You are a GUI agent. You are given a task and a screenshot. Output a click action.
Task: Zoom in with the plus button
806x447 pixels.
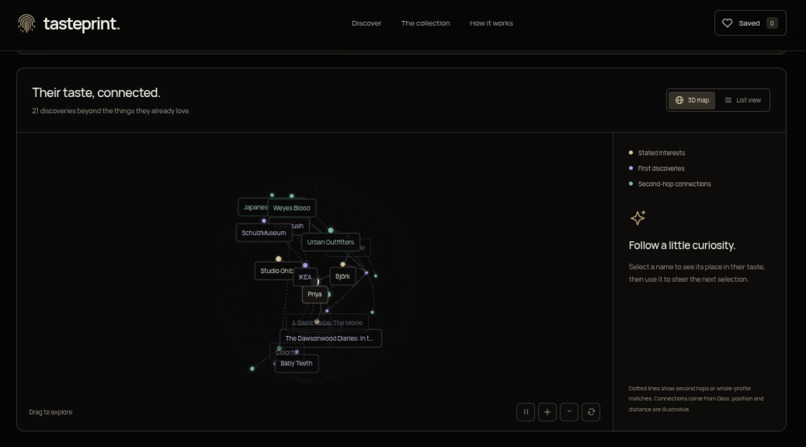[547, 412]
